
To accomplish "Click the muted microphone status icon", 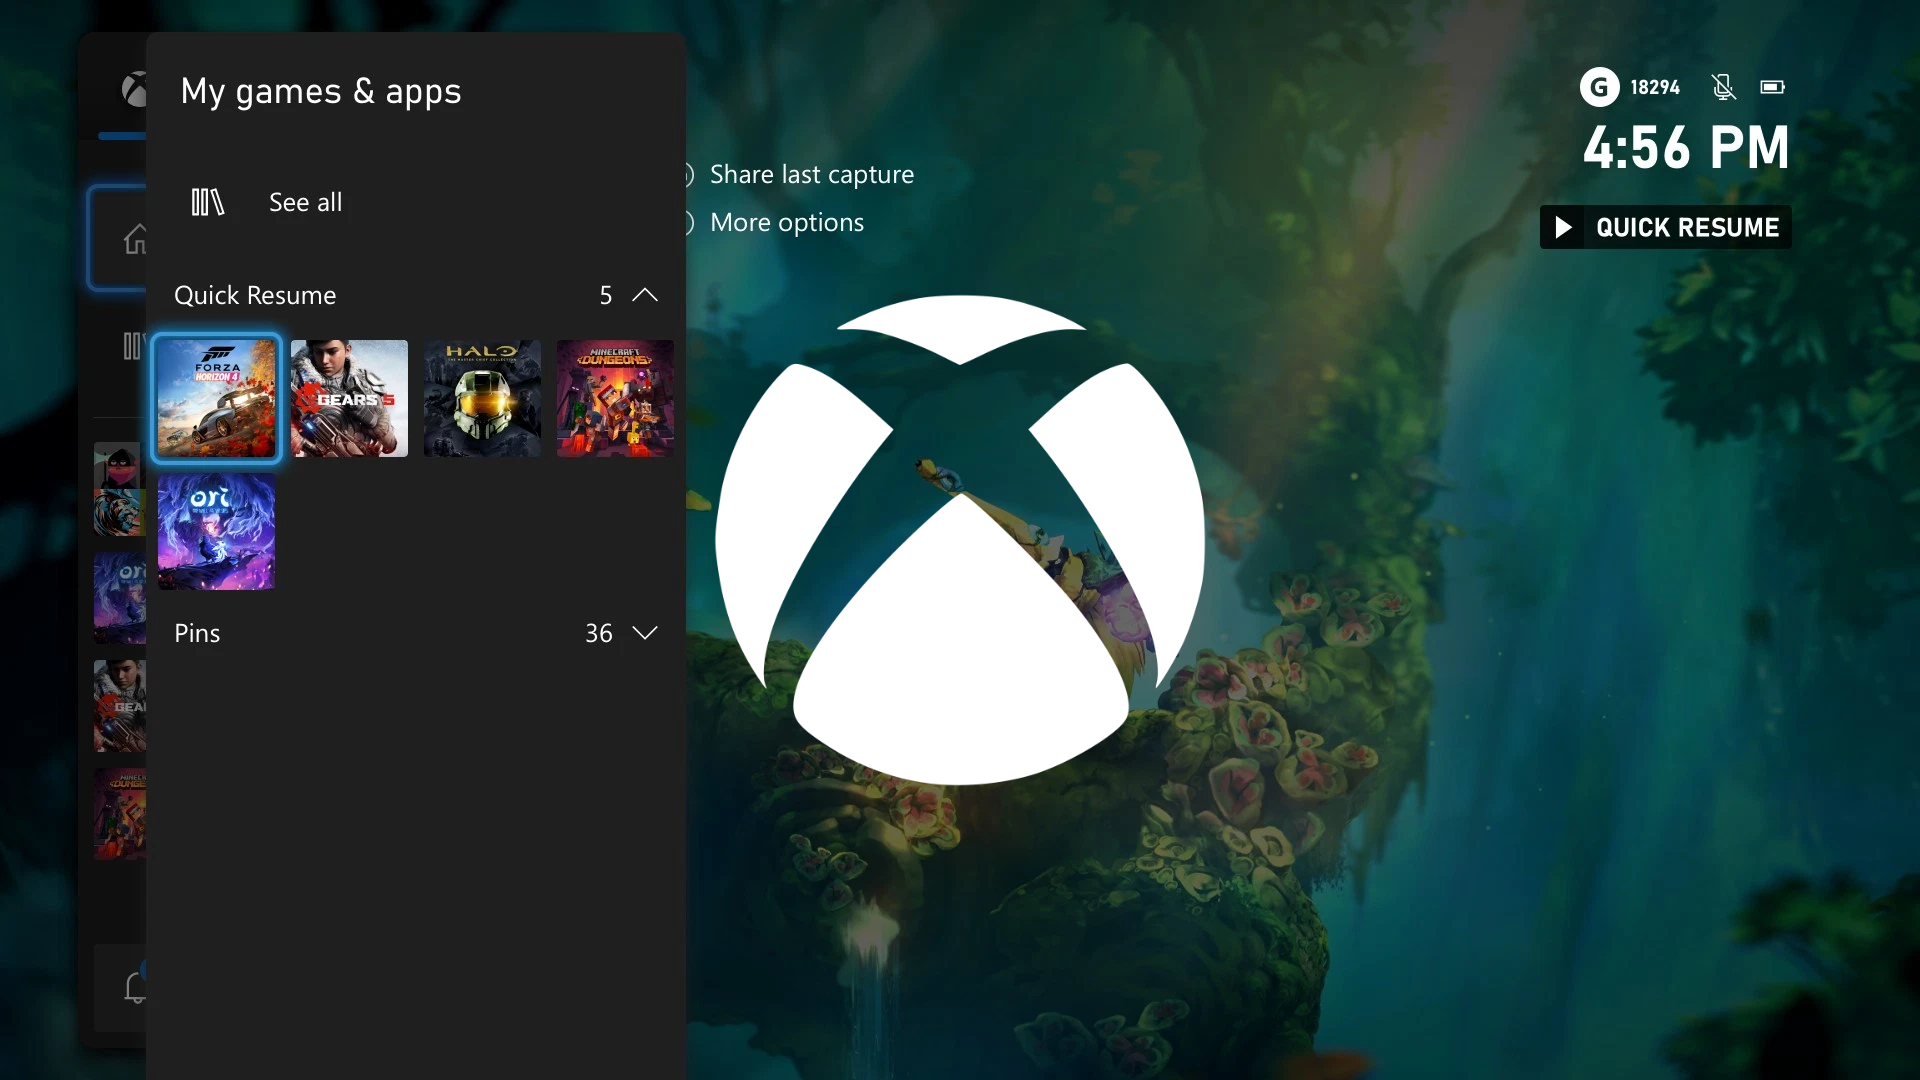I will (x=1723, y=87).
